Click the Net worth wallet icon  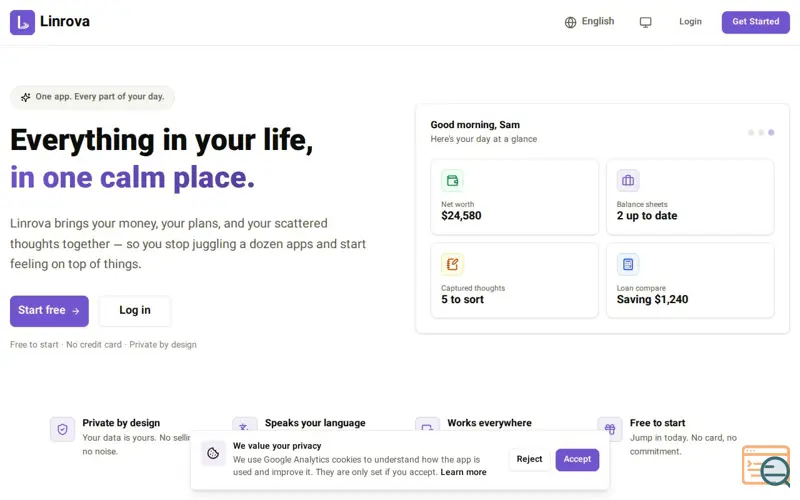[453, 181]
